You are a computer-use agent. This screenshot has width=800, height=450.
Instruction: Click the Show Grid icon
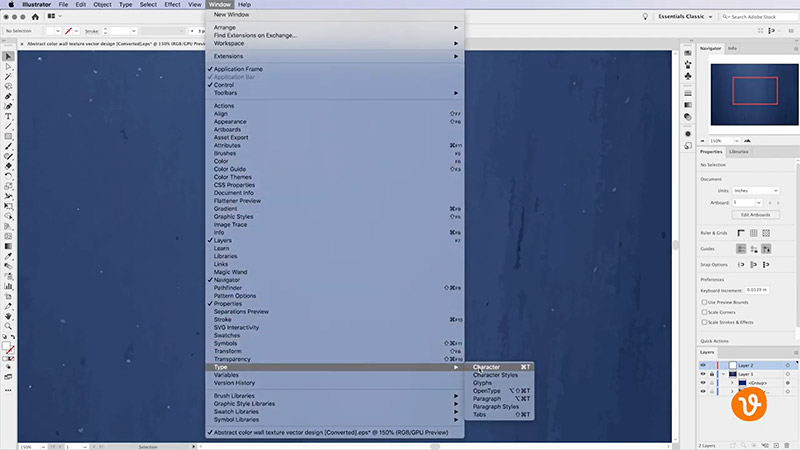(754, 233)
